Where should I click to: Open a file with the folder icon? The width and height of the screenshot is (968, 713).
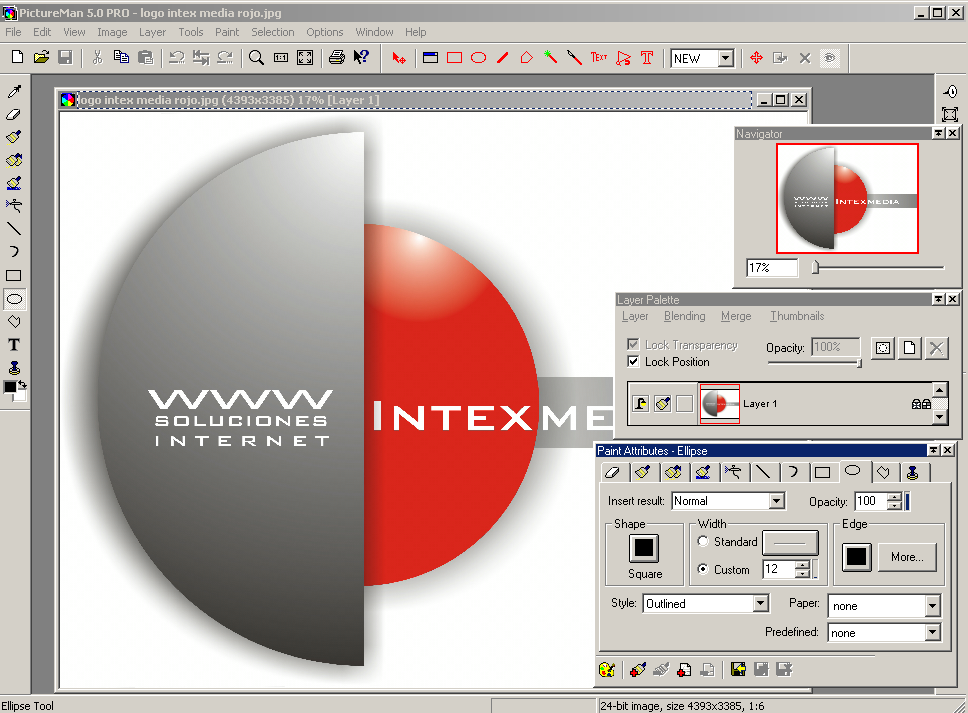[x=41, y=57]
